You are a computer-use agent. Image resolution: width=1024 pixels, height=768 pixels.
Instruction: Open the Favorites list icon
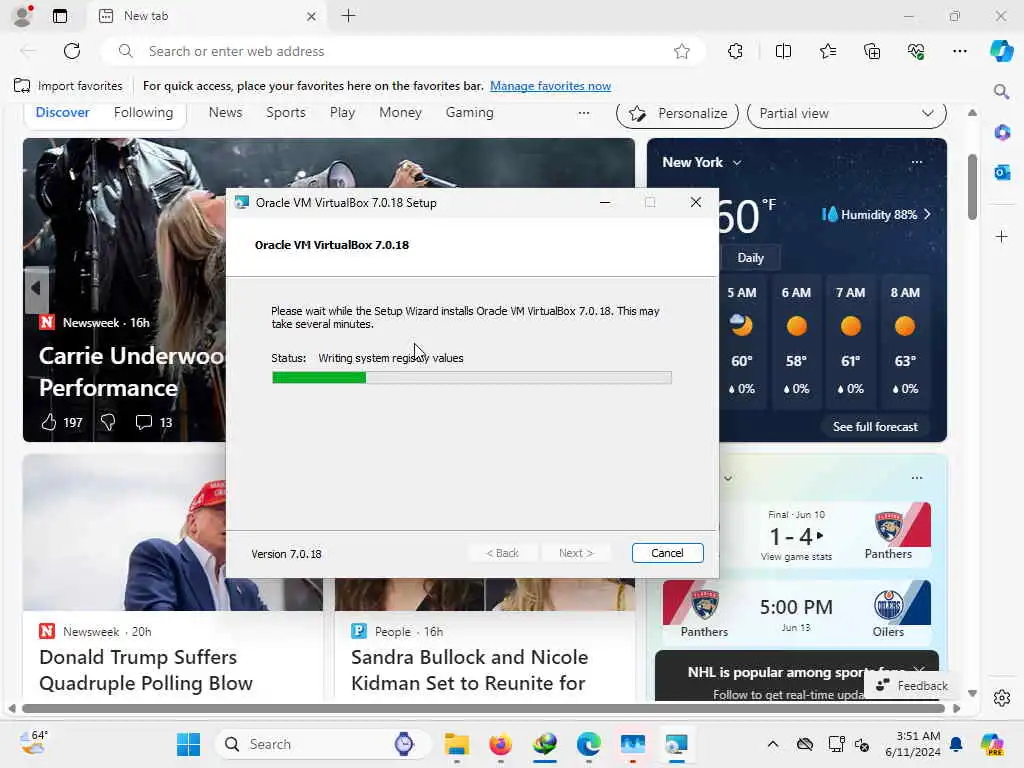(x=828, y=51)
